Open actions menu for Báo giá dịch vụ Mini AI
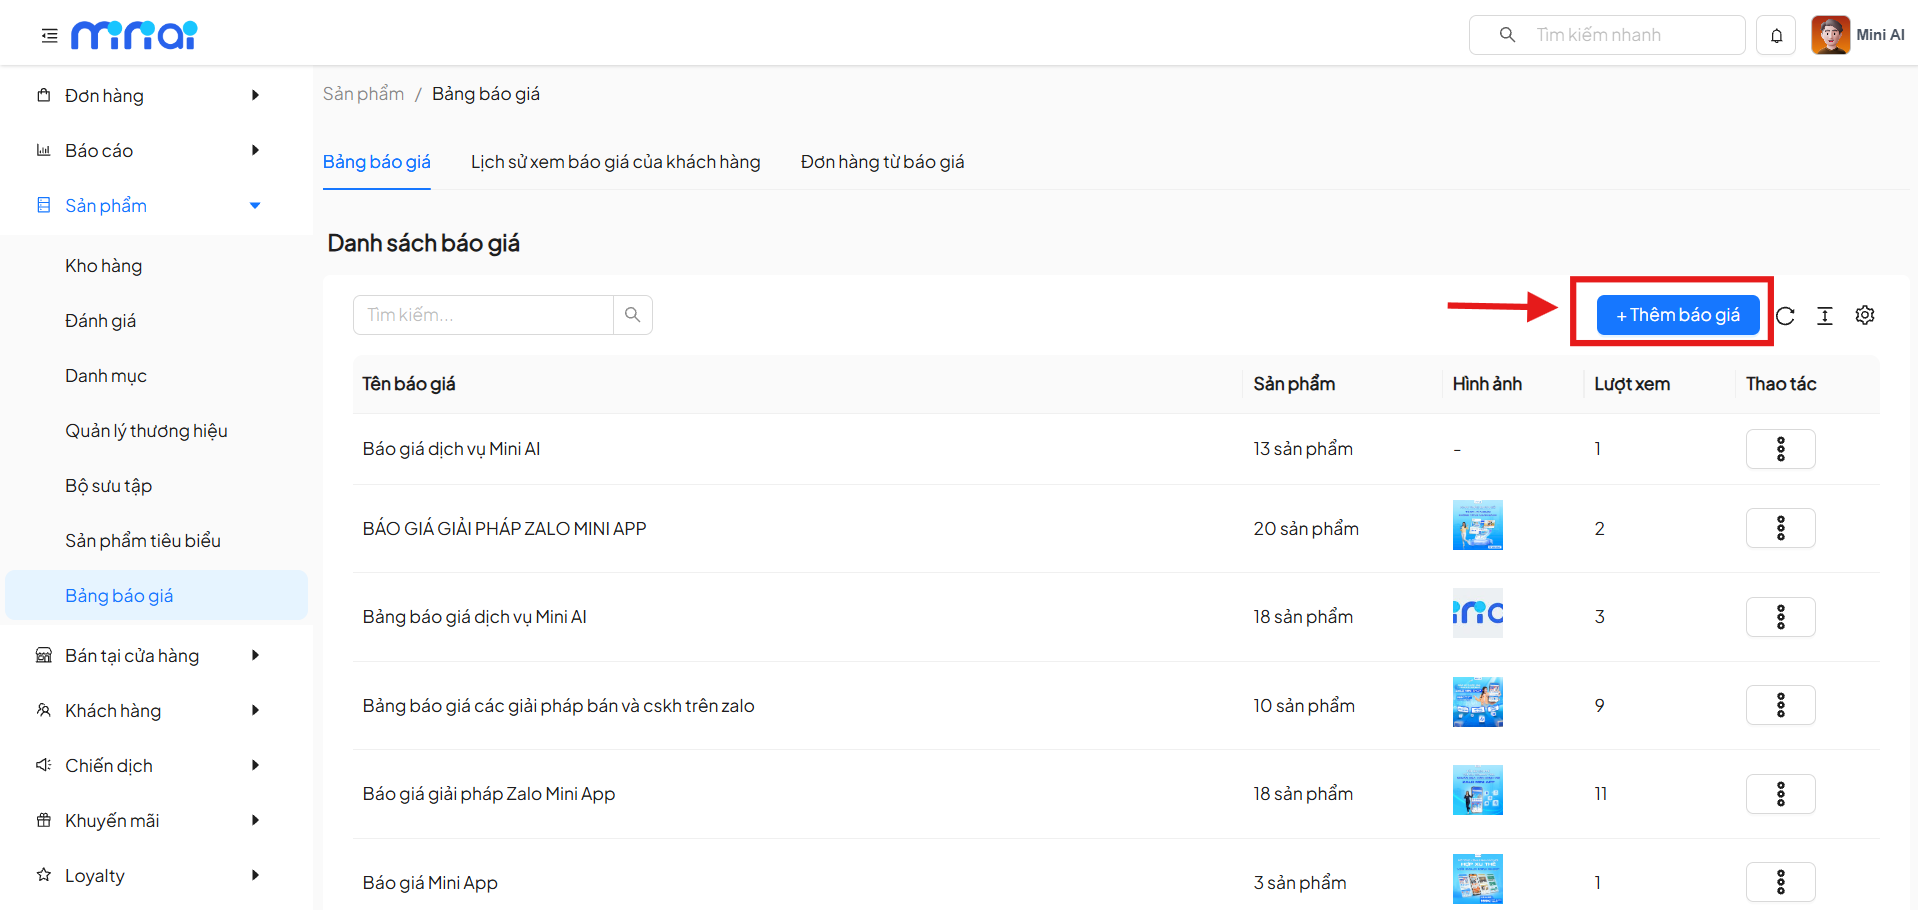 pyautogui.click(x=1780, y=449)
